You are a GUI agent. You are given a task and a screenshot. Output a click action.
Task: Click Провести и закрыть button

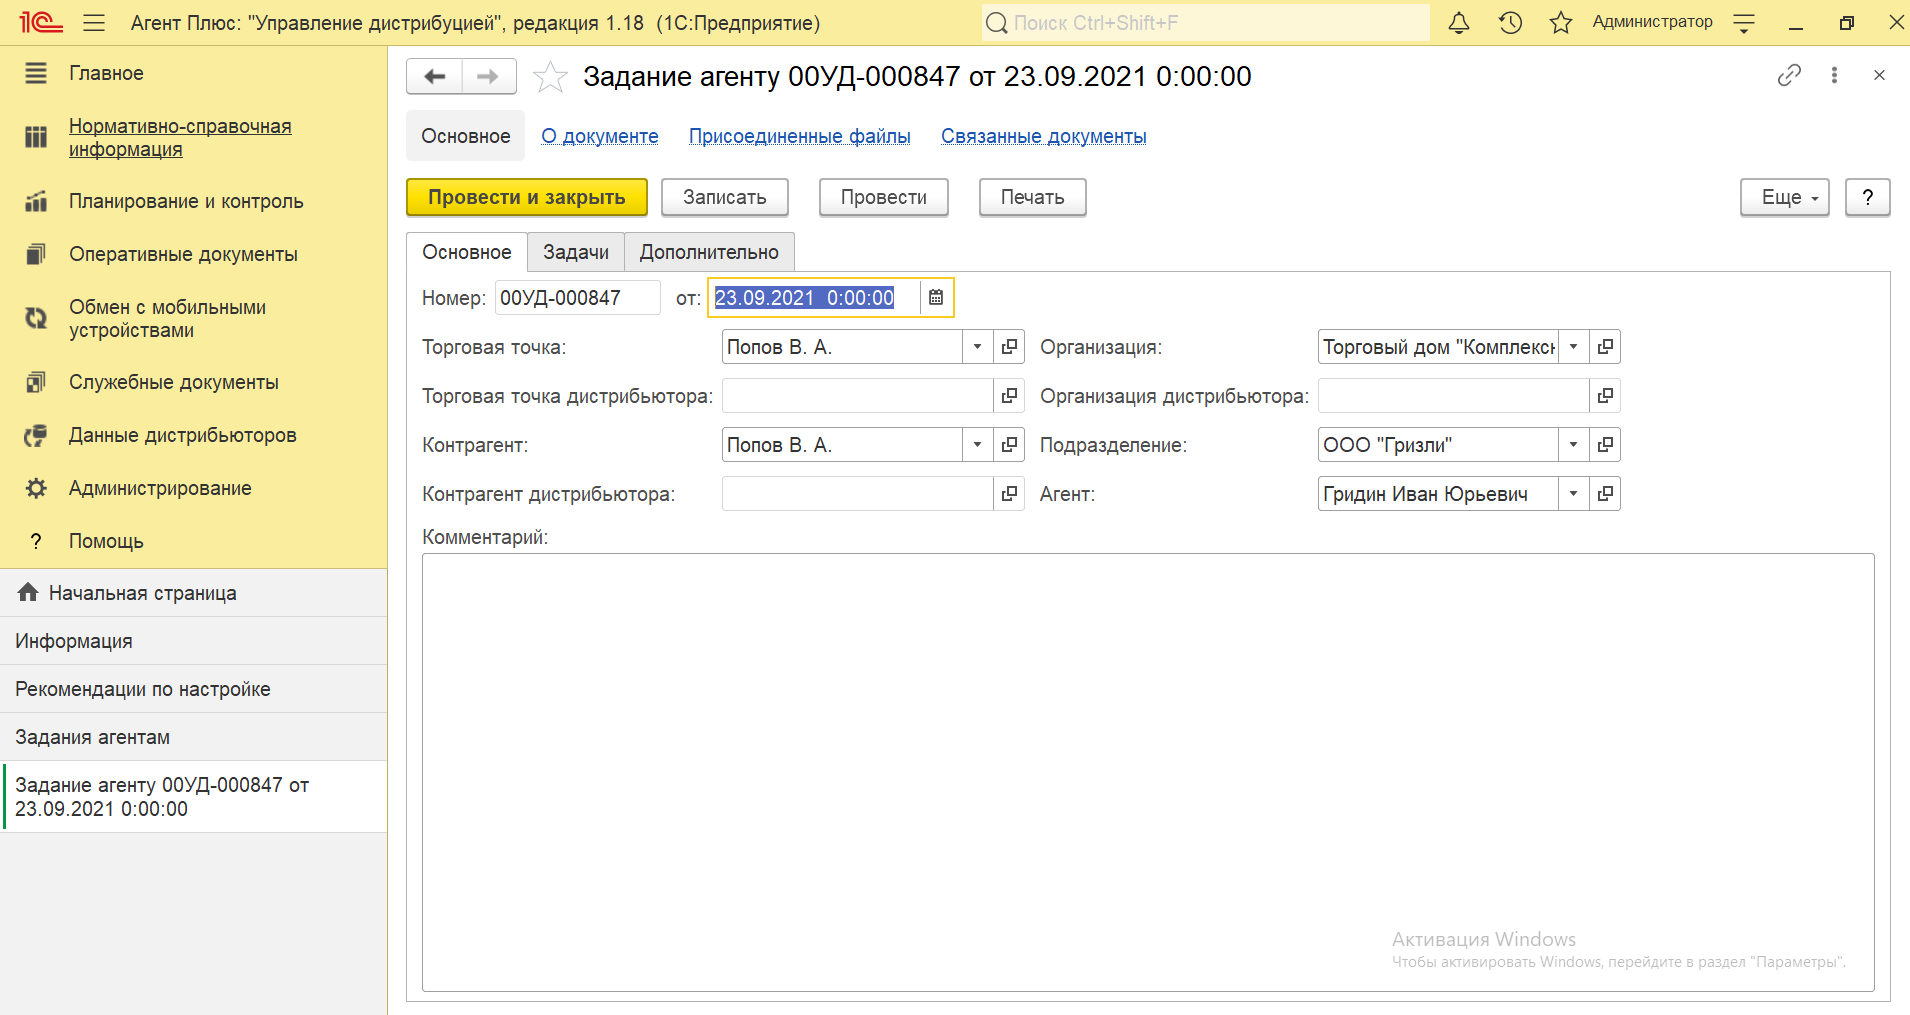point(527,197)
